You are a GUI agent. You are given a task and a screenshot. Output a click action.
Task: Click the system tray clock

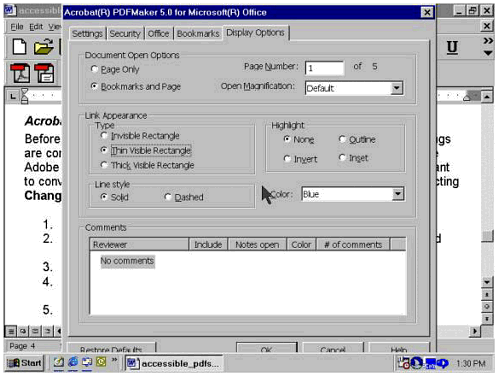click(x=470, y=363)
